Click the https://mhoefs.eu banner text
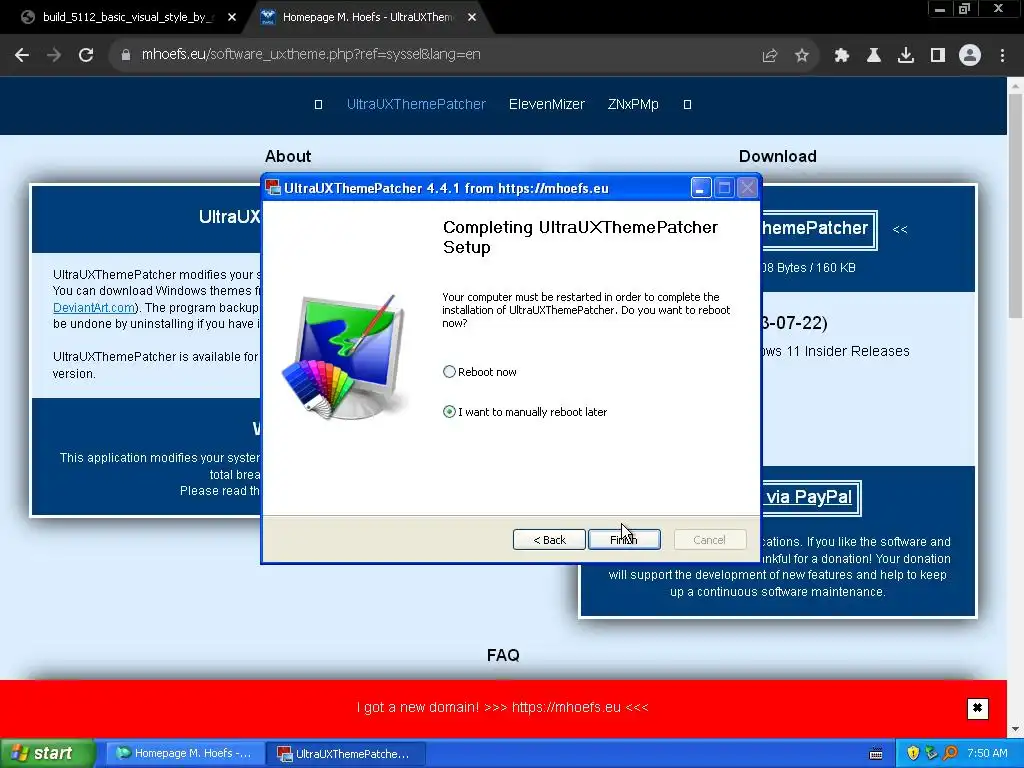Image resolution: width=1024 pixels, height=768 pixels. pyautogui.click(x=566, y=707)
